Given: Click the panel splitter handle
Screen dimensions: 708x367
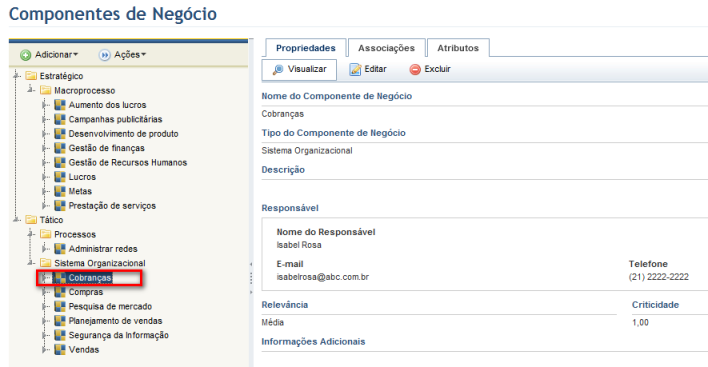Looking at the screenshot, I should pyautogui.click(x=251, y=279).
